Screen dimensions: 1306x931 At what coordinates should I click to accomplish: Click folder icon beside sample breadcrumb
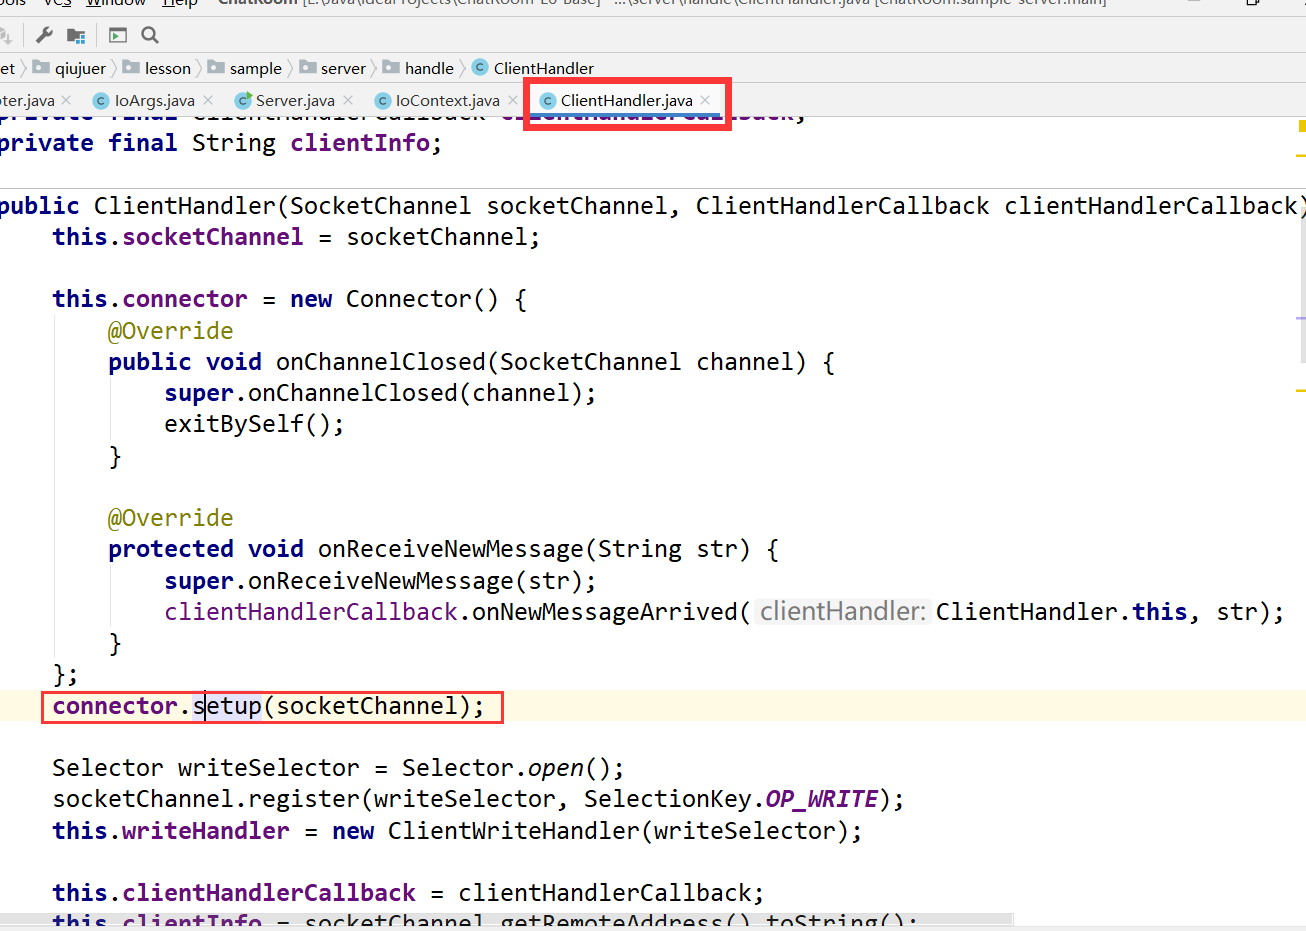pyautogui.click(x=216, y=67)
